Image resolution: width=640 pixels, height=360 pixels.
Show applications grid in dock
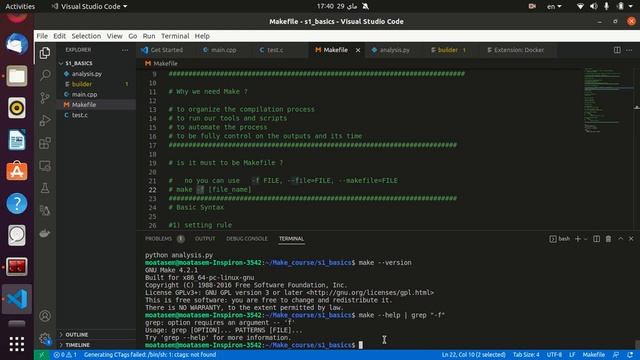click(x=17, y=344)
